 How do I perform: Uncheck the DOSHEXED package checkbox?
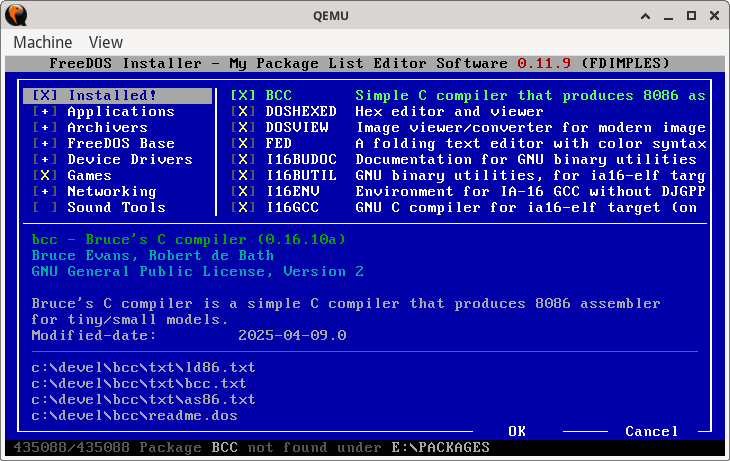point(243,111)
